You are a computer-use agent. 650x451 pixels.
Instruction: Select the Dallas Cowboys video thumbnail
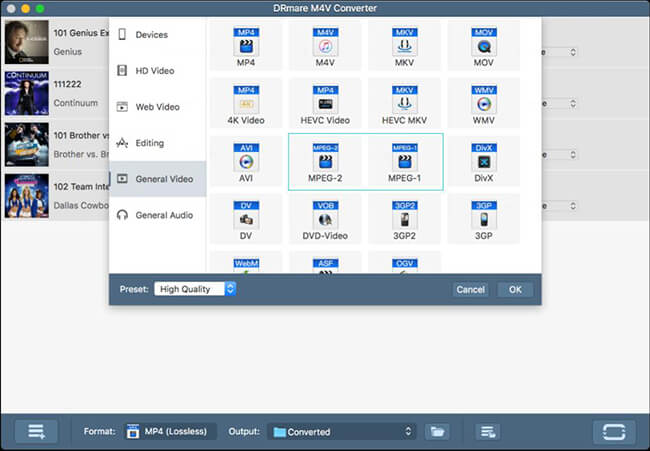coord(27,196)
